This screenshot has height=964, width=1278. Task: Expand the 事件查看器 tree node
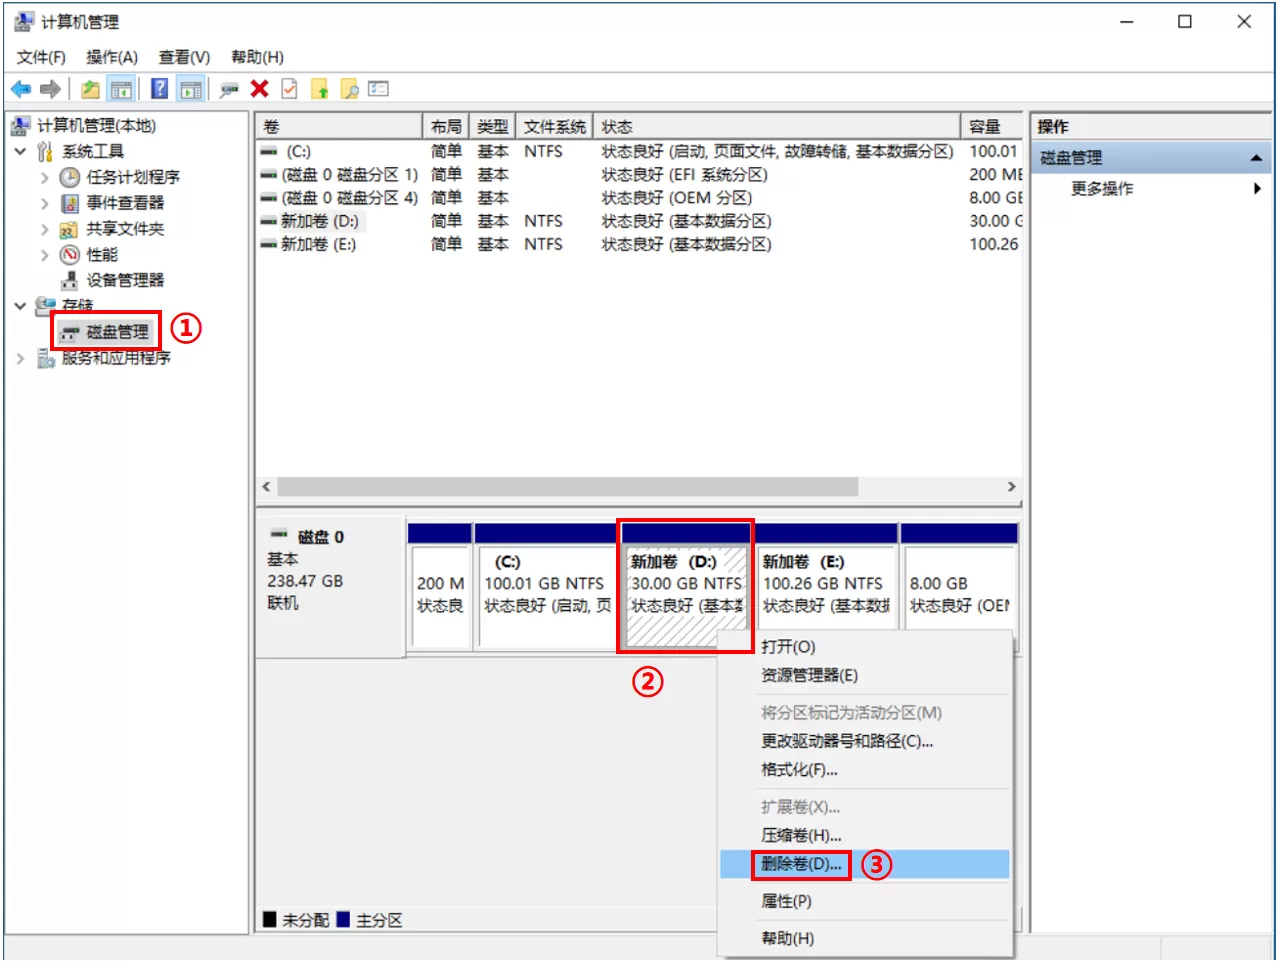pos(43,203)
